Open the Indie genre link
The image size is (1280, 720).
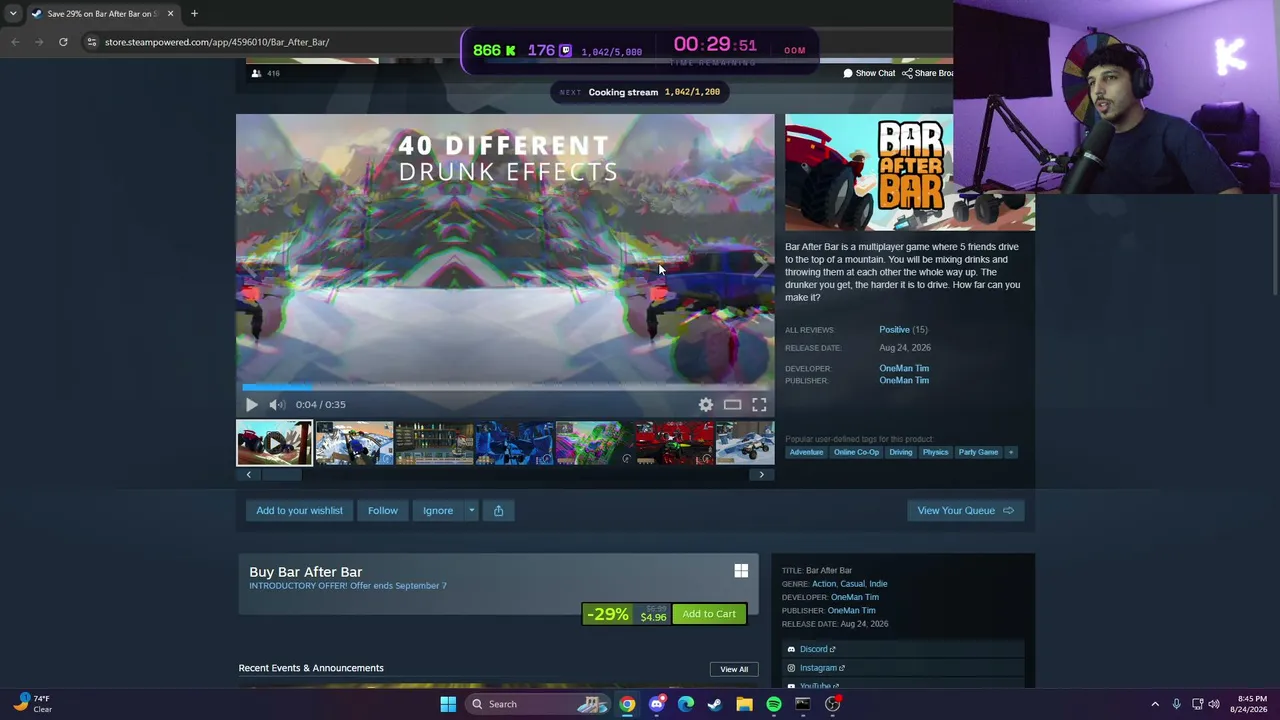pos(878,584)
